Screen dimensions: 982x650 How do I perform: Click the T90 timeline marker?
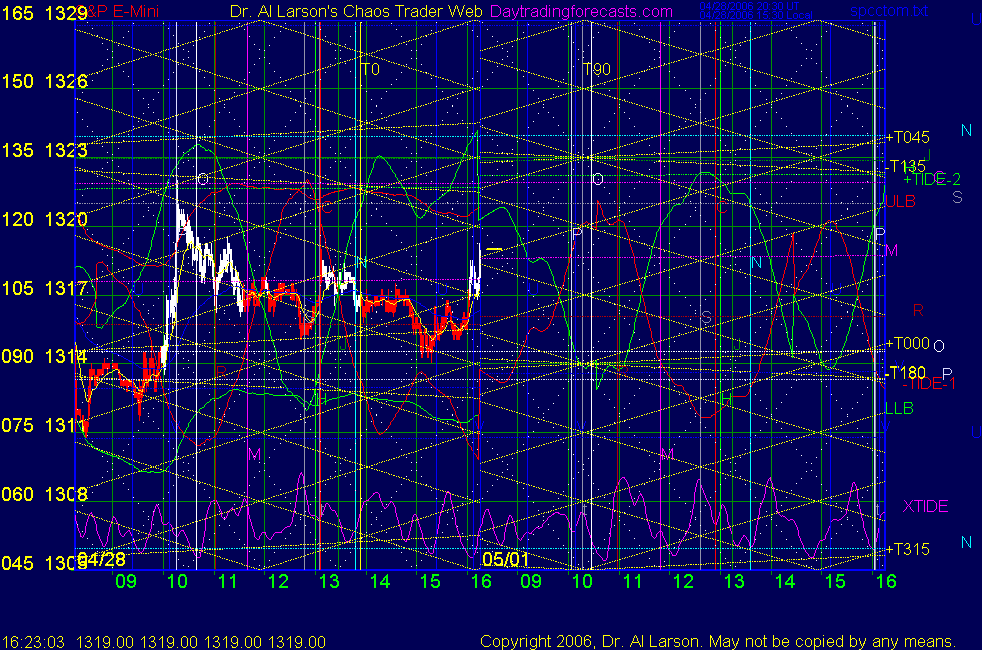point(596,69)
